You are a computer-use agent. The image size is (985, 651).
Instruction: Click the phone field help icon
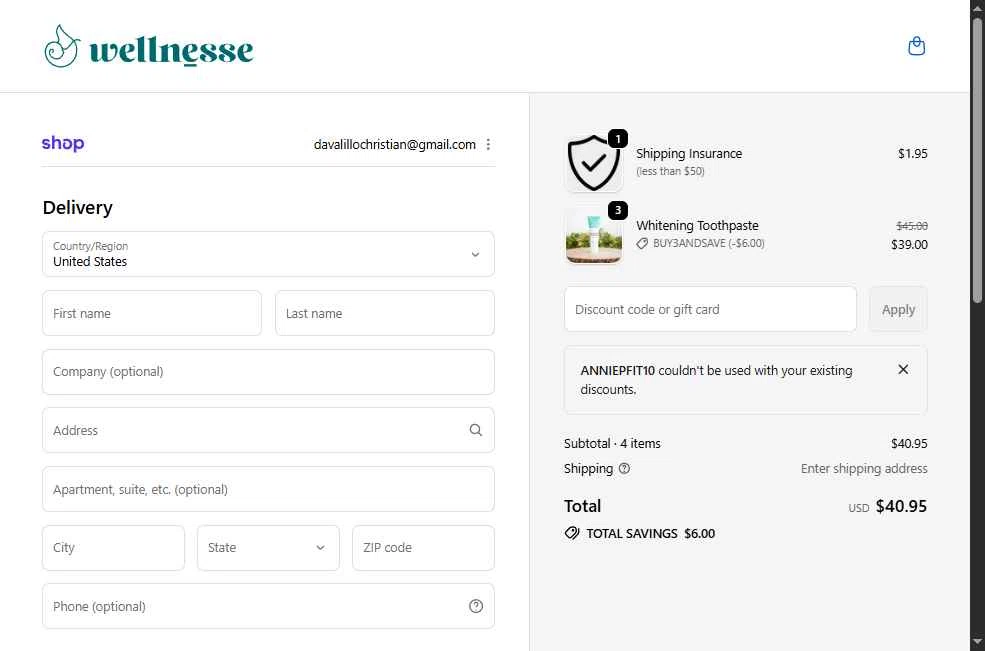pyautogui.click(x=476, y=606)
